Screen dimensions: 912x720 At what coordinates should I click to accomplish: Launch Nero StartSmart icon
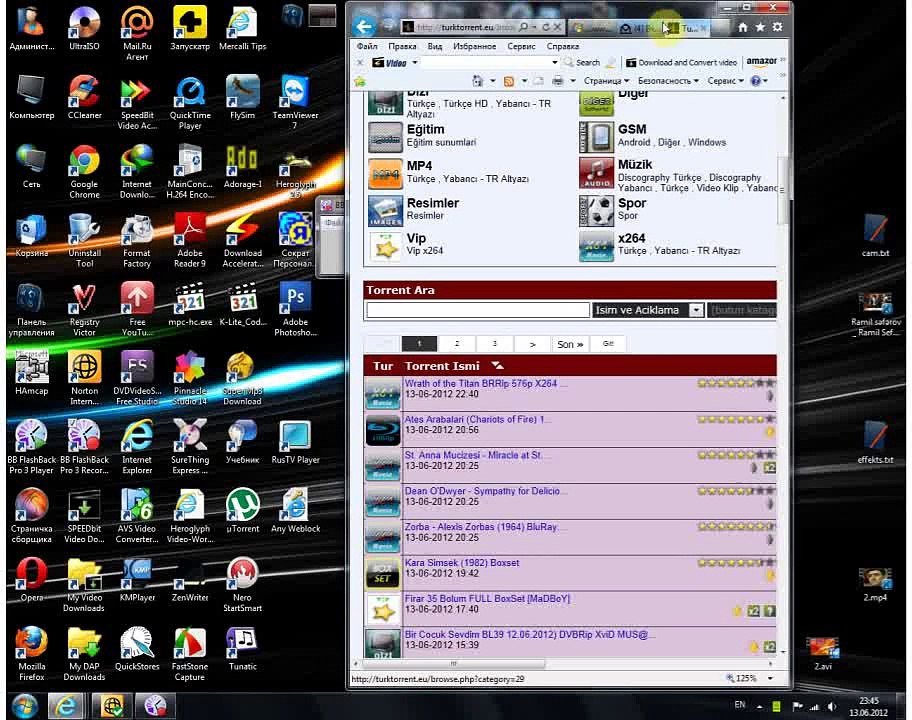[243, 585]
